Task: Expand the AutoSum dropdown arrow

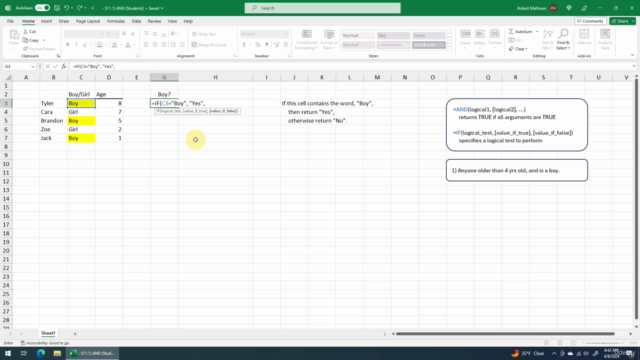Action: click(537, 31)
